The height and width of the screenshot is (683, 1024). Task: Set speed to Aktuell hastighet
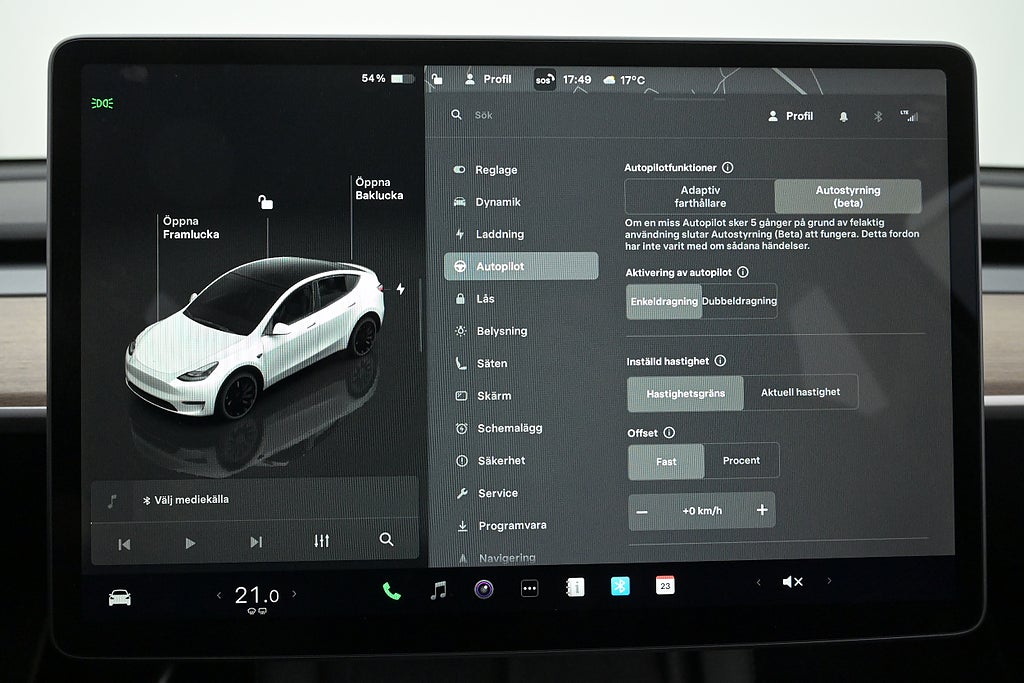point(800,393)
